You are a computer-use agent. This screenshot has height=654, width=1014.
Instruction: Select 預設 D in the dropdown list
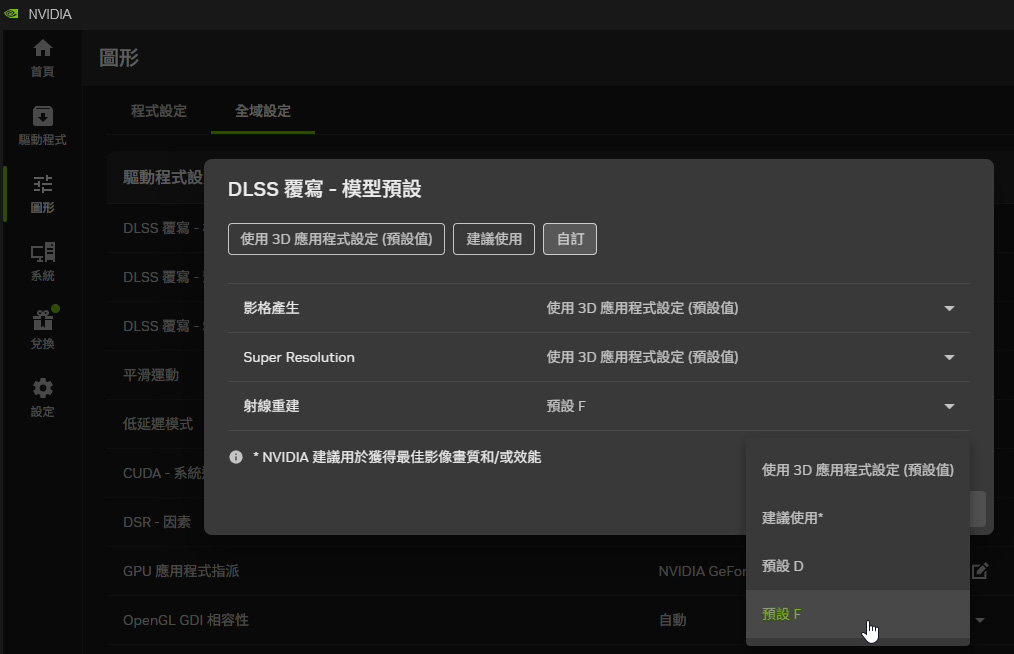click(x=858, y=566)
